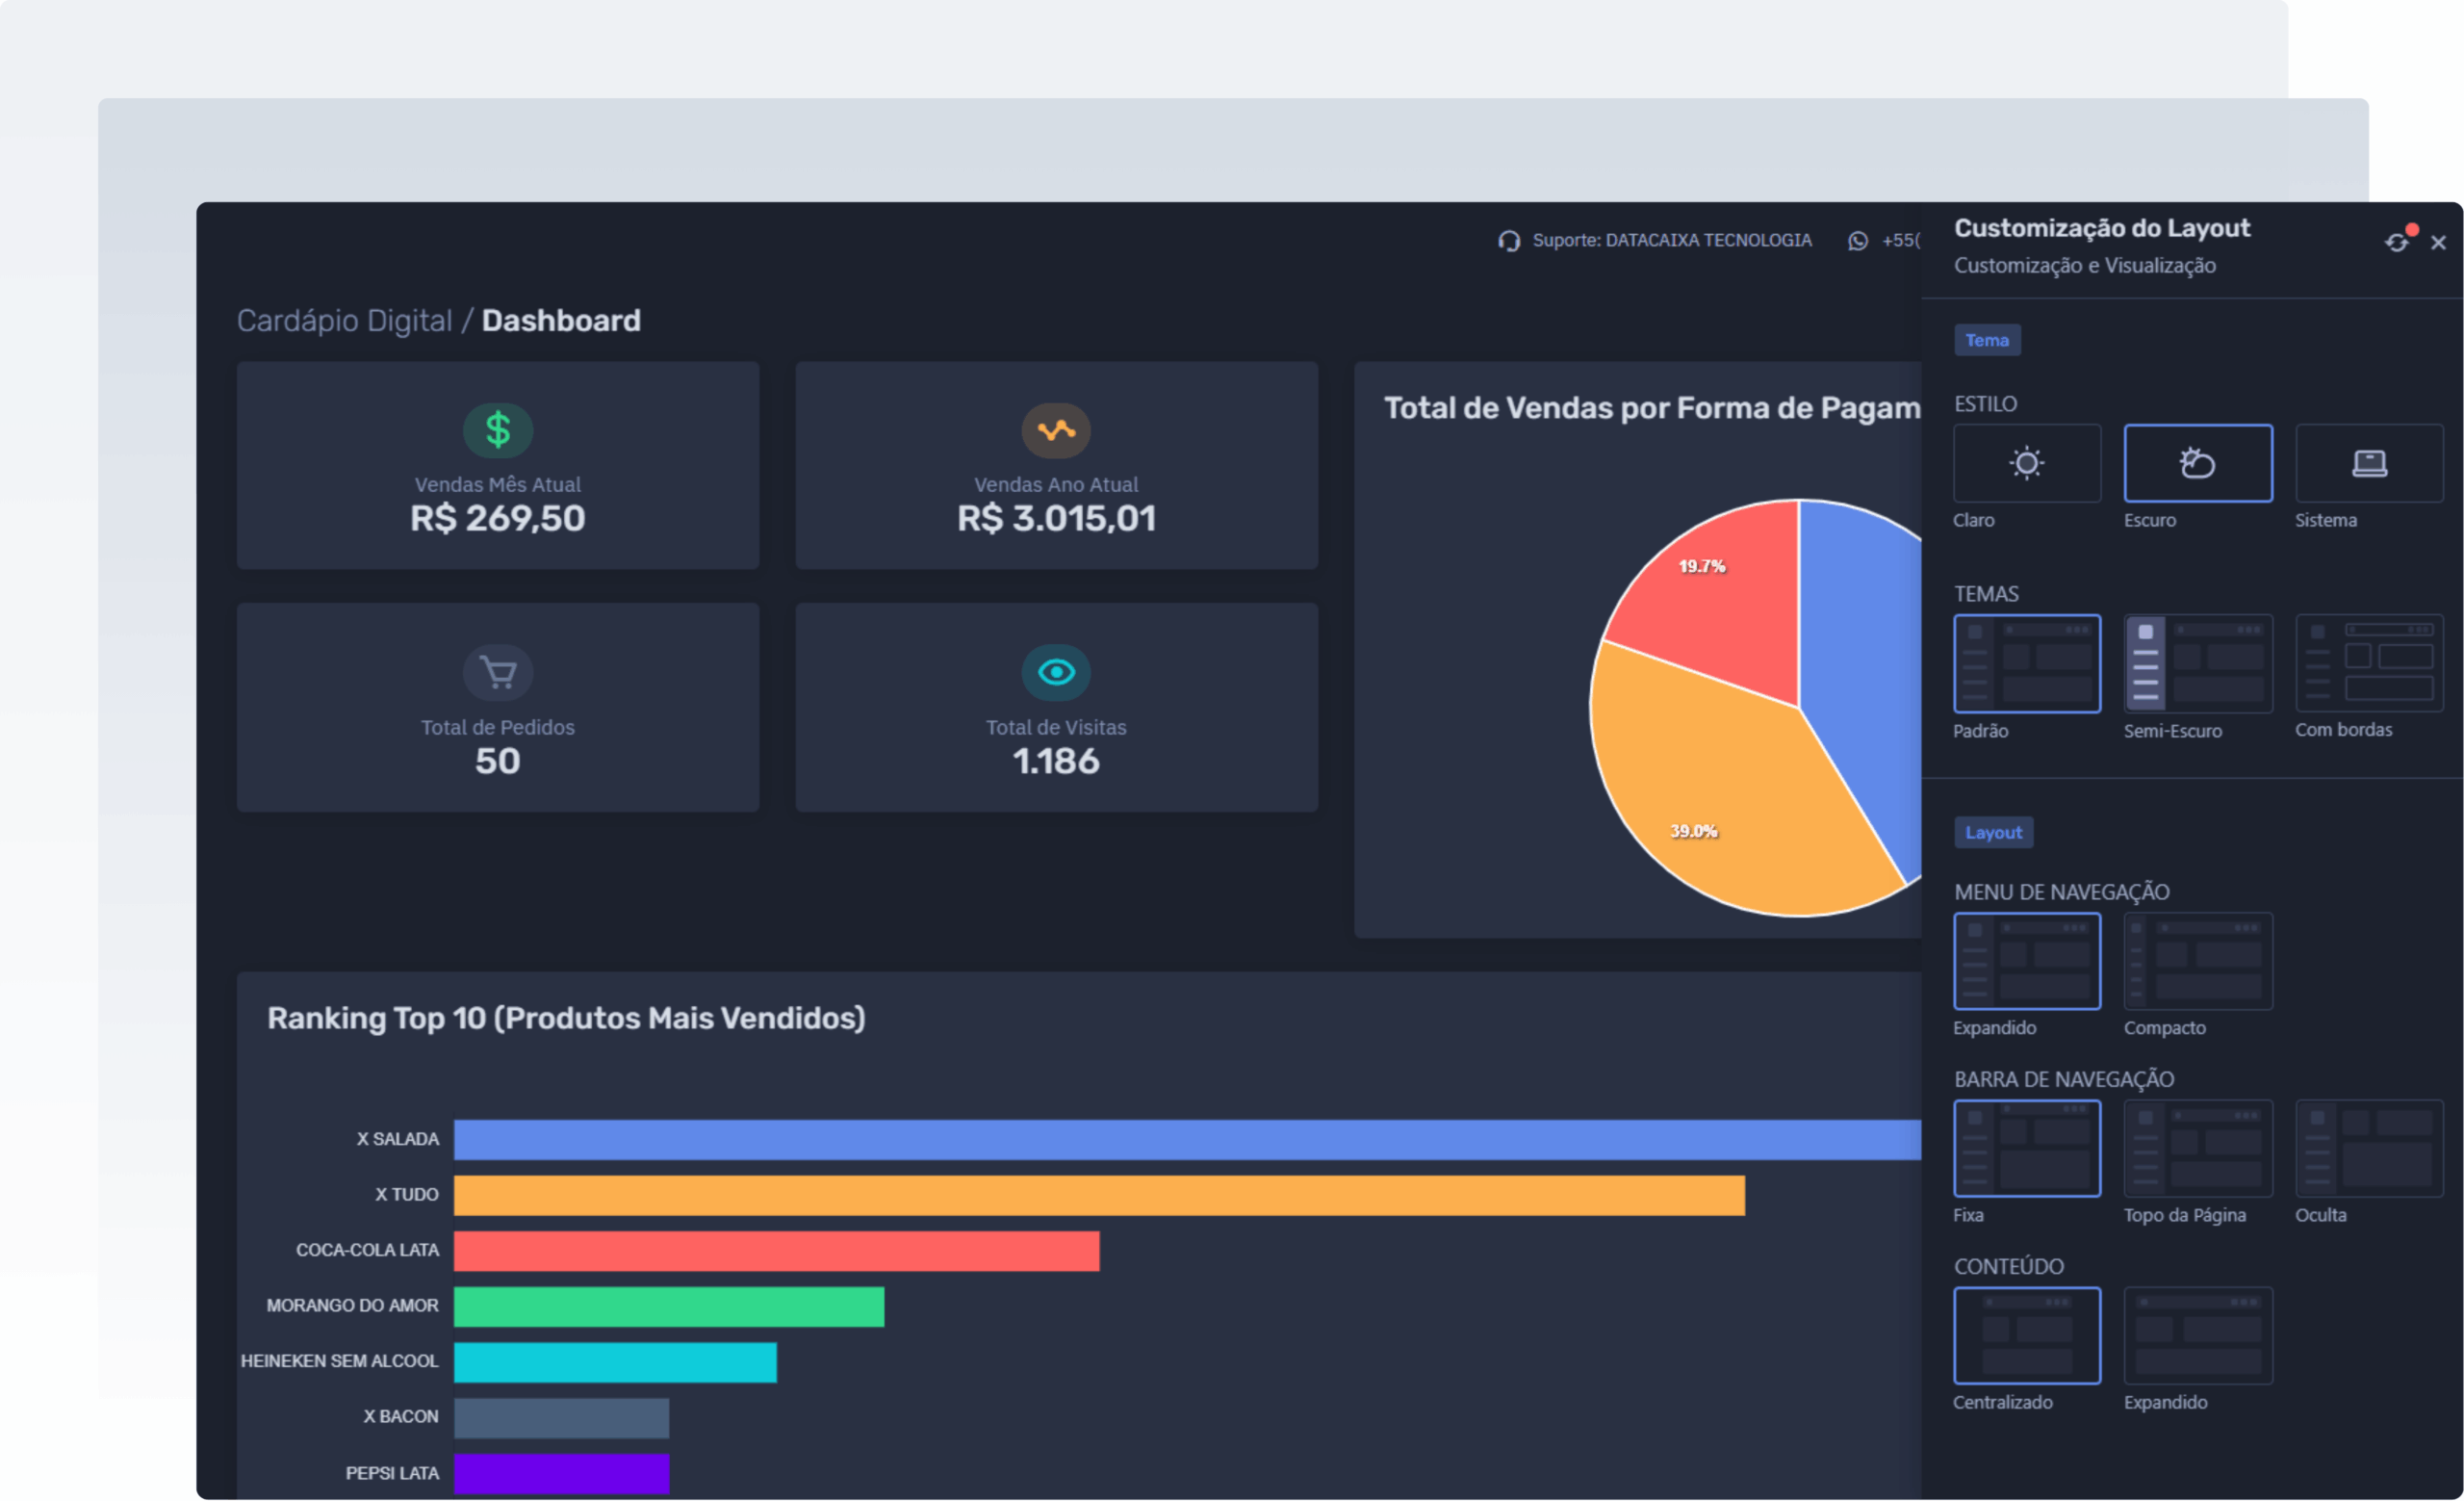
Task: Close the Customização do Layout panel
Action: point(2438,243)
